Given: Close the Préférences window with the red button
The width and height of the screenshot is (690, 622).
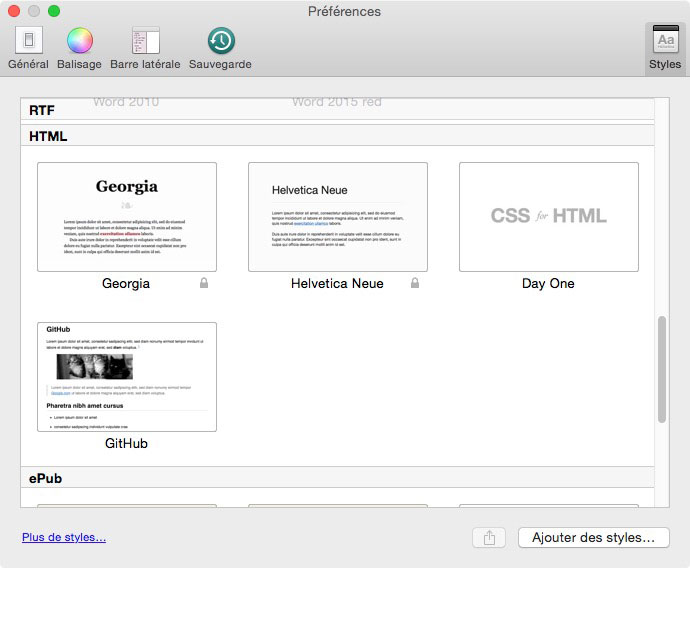Looking at the screenshot, I should point(14,11).
